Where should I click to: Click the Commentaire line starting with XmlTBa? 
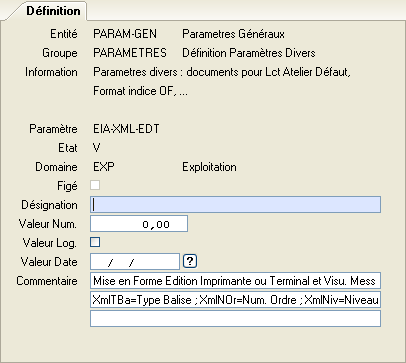235,300
